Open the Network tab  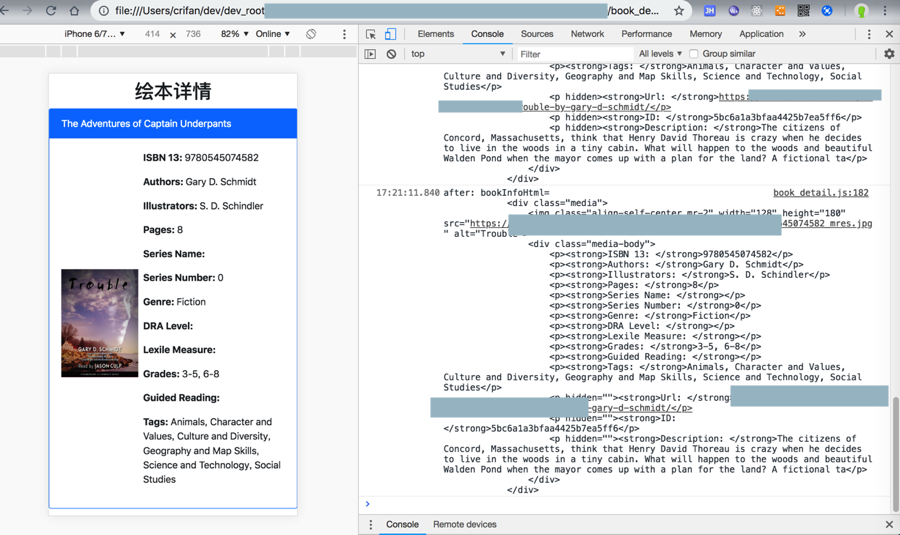coord(587,34)
